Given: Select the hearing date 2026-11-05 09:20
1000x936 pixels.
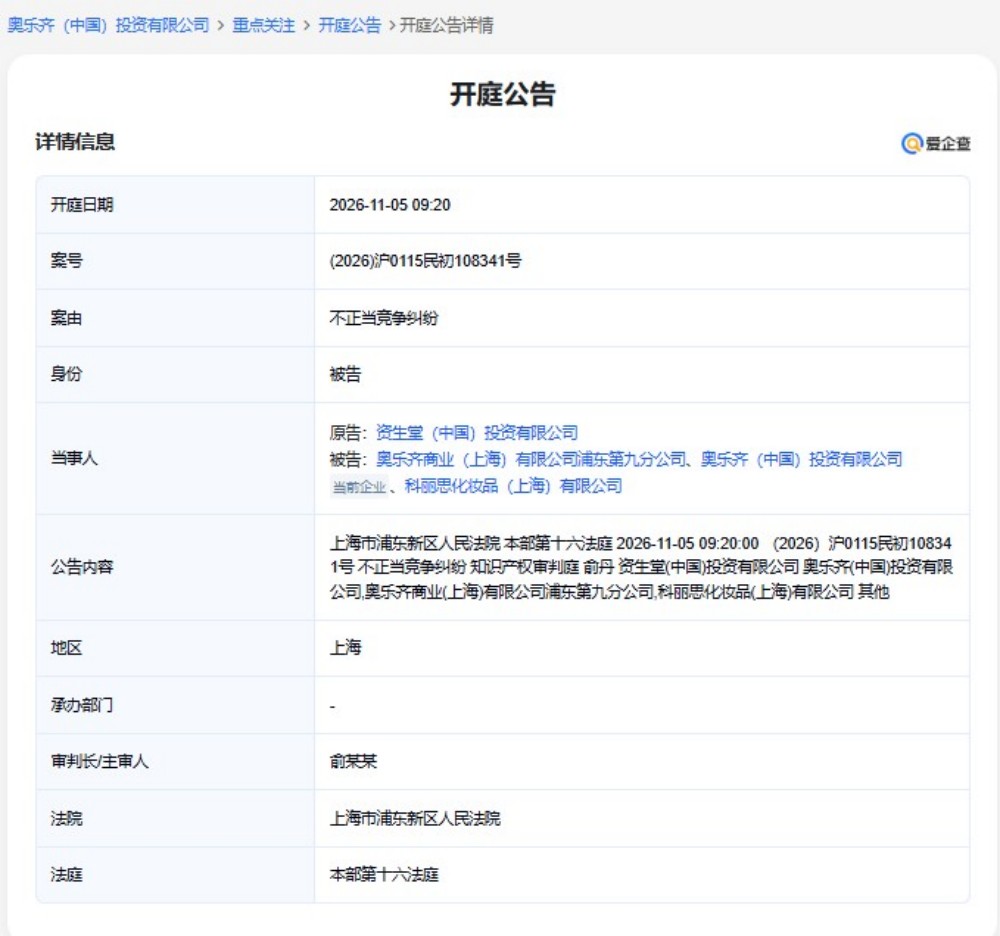Looking at the screenshot, I should coord(390,205).
